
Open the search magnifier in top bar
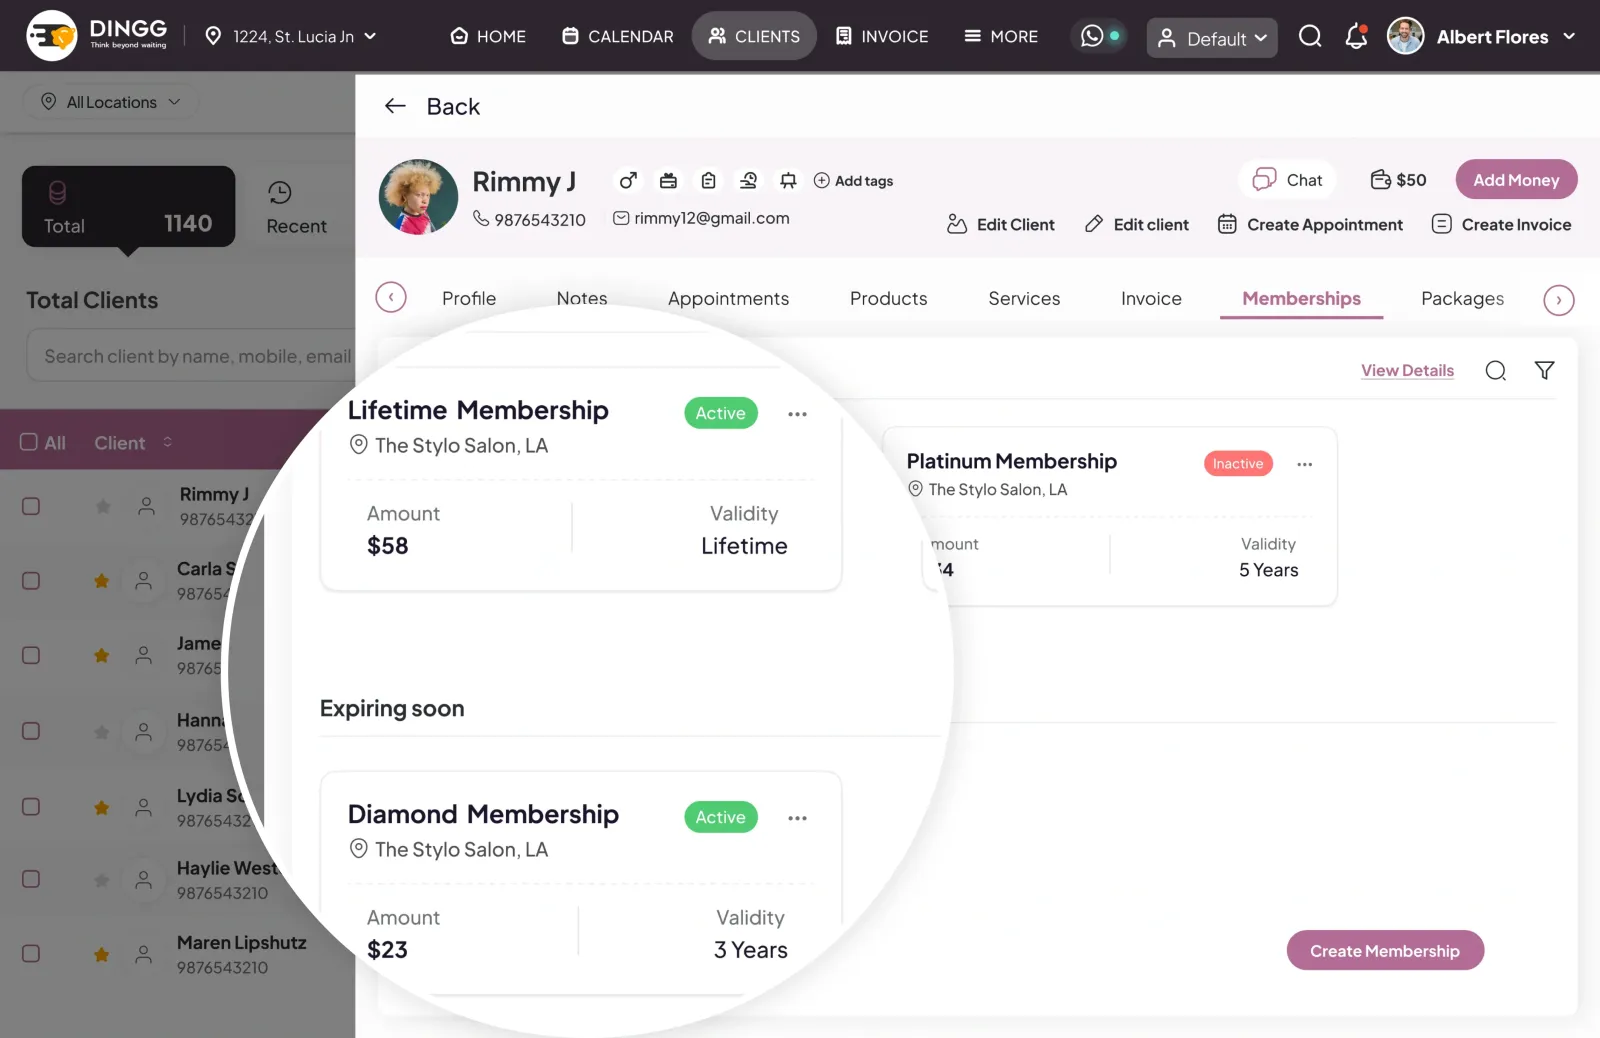(x=1310, y=37)
